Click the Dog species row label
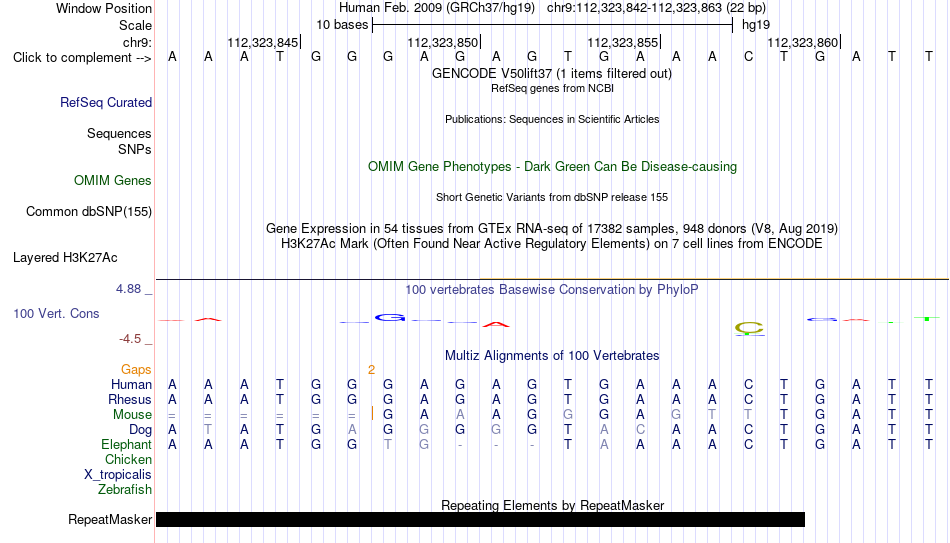Viewport: 950px width, 543px height. pos(141,430)
